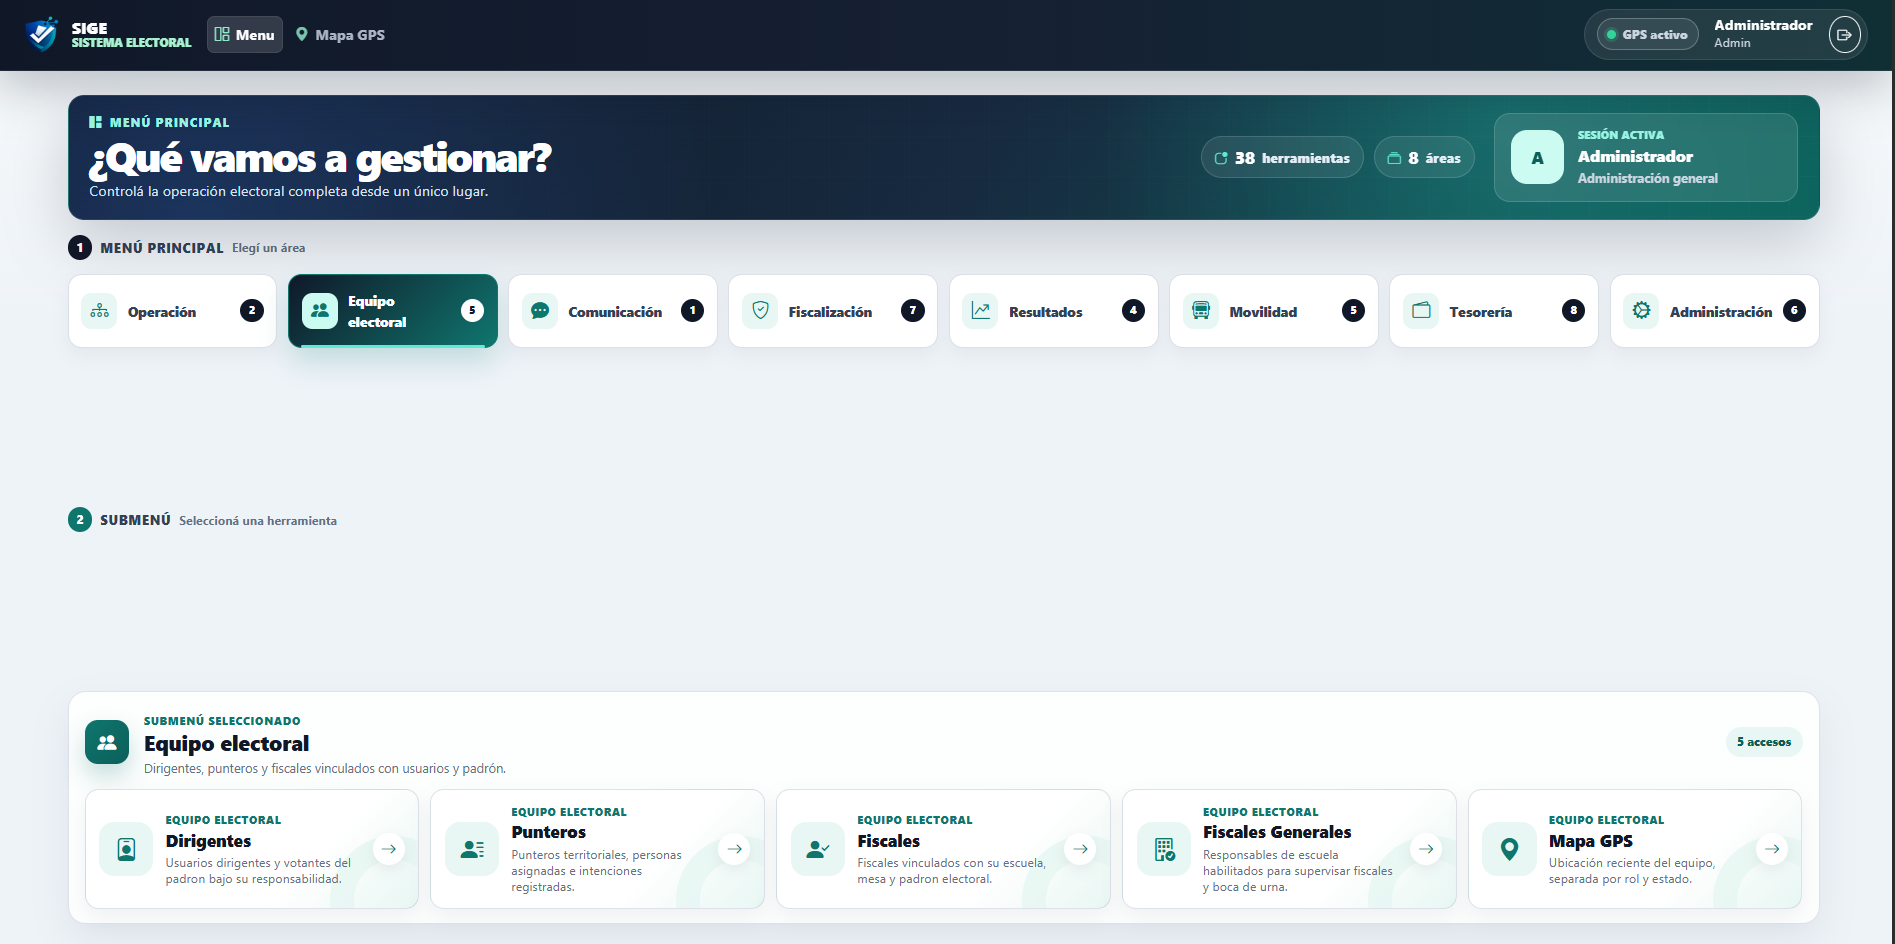Open the Dirigentes card arrow
Viewport: 1895px width, 944px height.
point(389,849)
